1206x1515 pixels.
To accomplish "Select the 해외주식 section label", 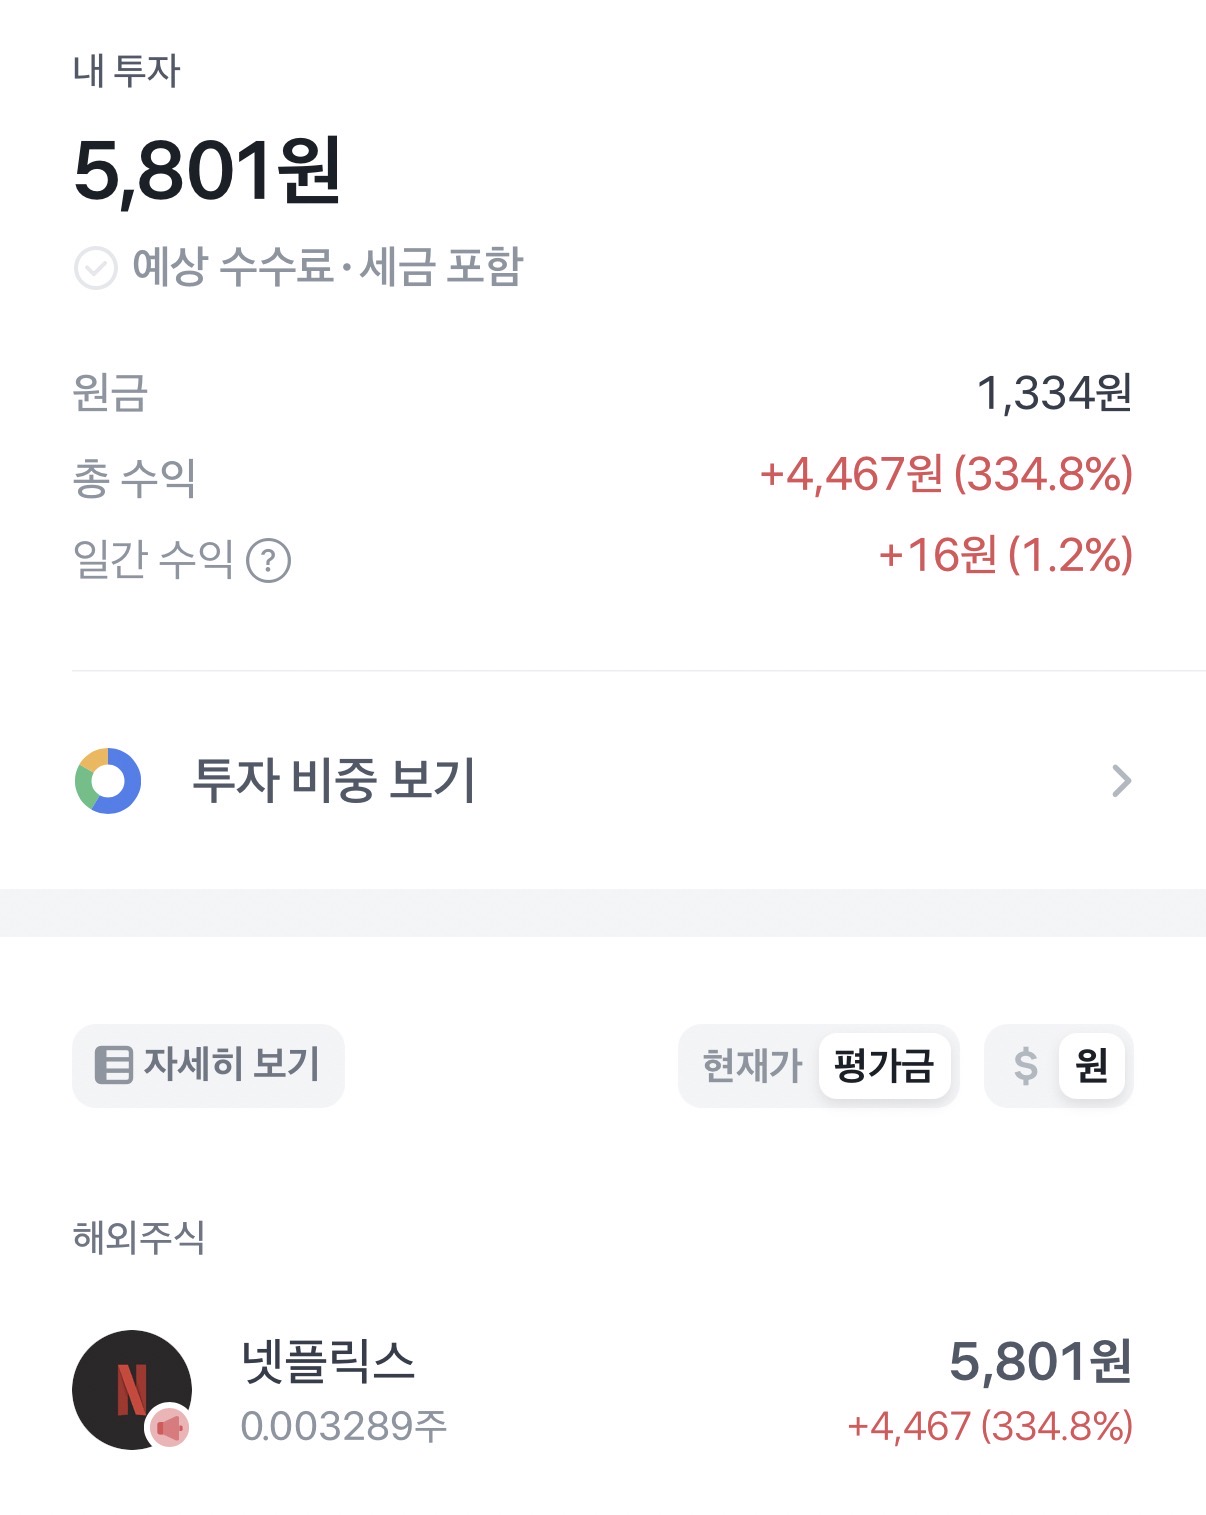I will click(139, 1238).
